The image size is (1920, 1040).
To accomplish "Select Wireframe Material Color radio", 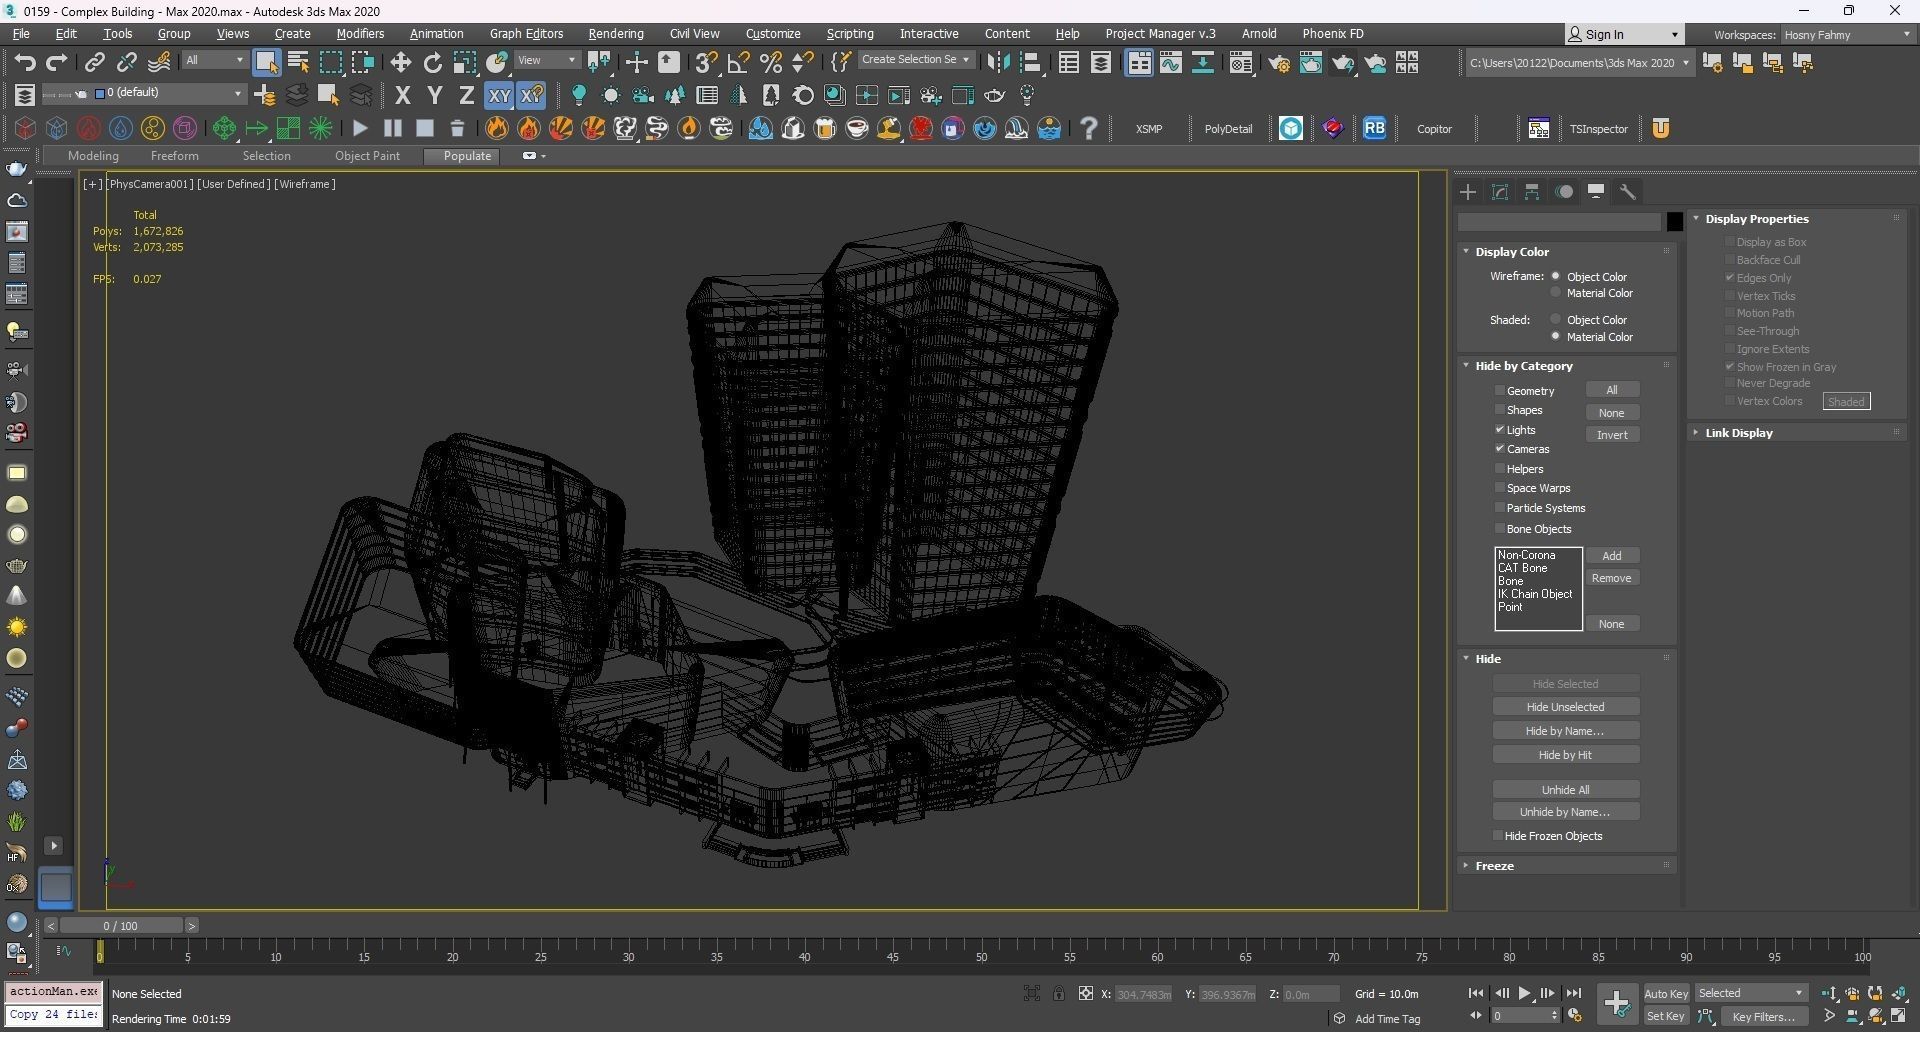I will (x=1555, y=293).
